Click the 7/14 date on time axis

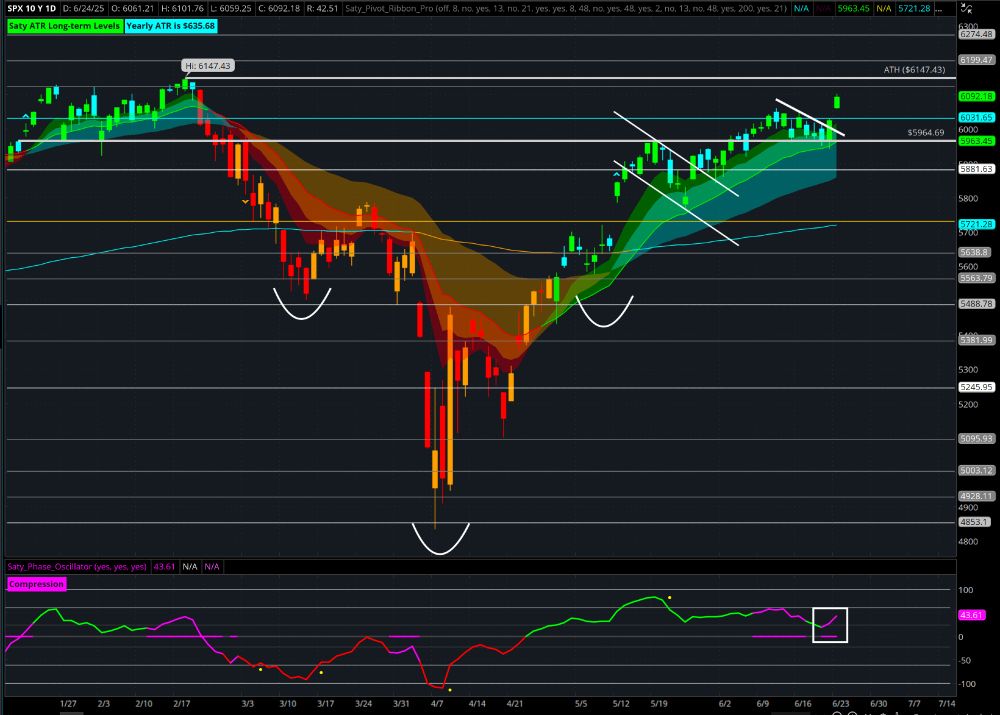tap(947, 704)
